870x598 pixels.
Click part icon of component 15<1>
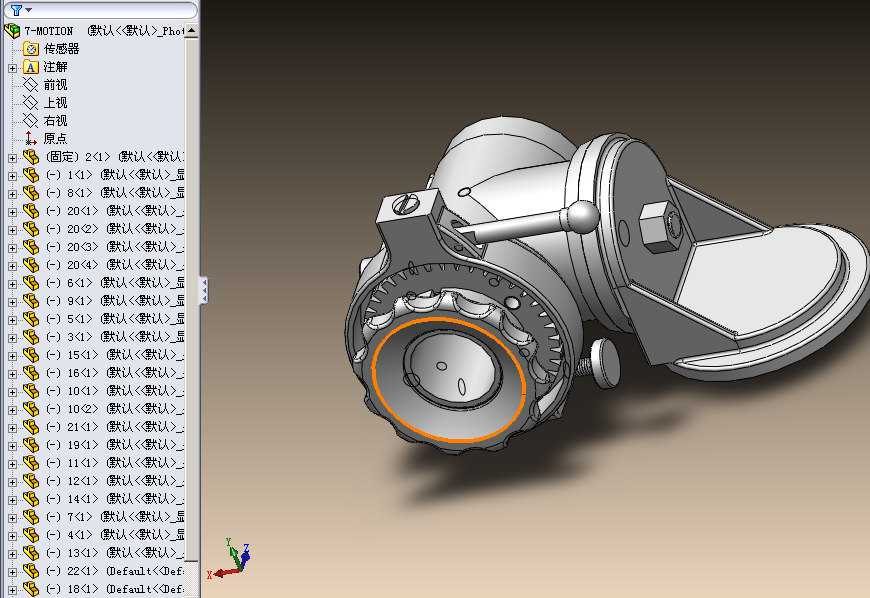coord(31,354)
